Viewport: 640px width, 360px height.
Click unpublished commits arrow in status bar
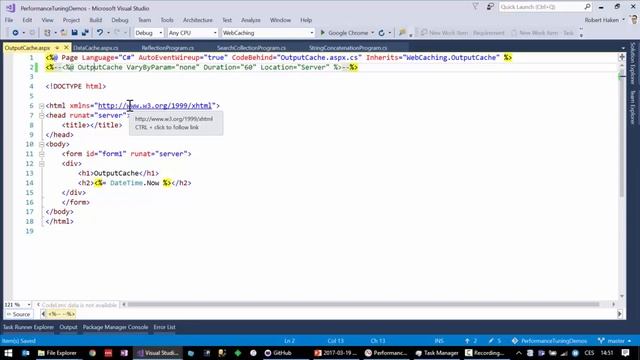pos(471,341)
